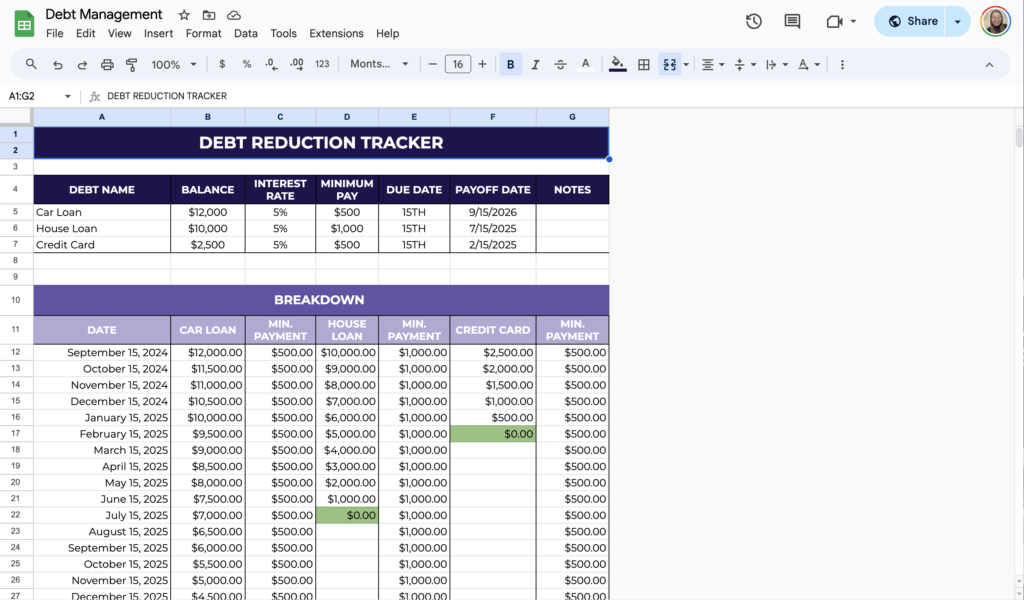The height and width of the screenshot is (600, 1024).
Task: Expand the Name box dropdown arrow
Action: 68,96
